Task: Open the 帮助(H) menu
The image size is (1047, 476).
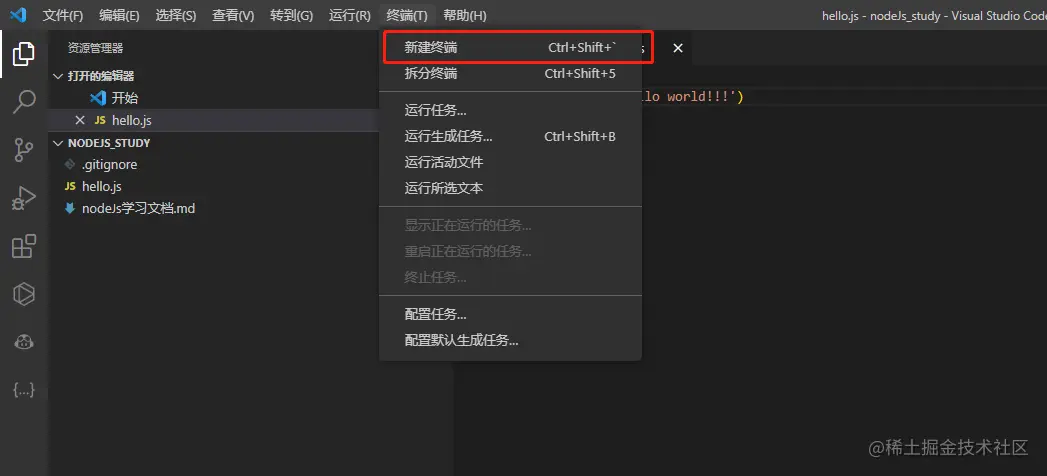Action: (x=465, y=15)
